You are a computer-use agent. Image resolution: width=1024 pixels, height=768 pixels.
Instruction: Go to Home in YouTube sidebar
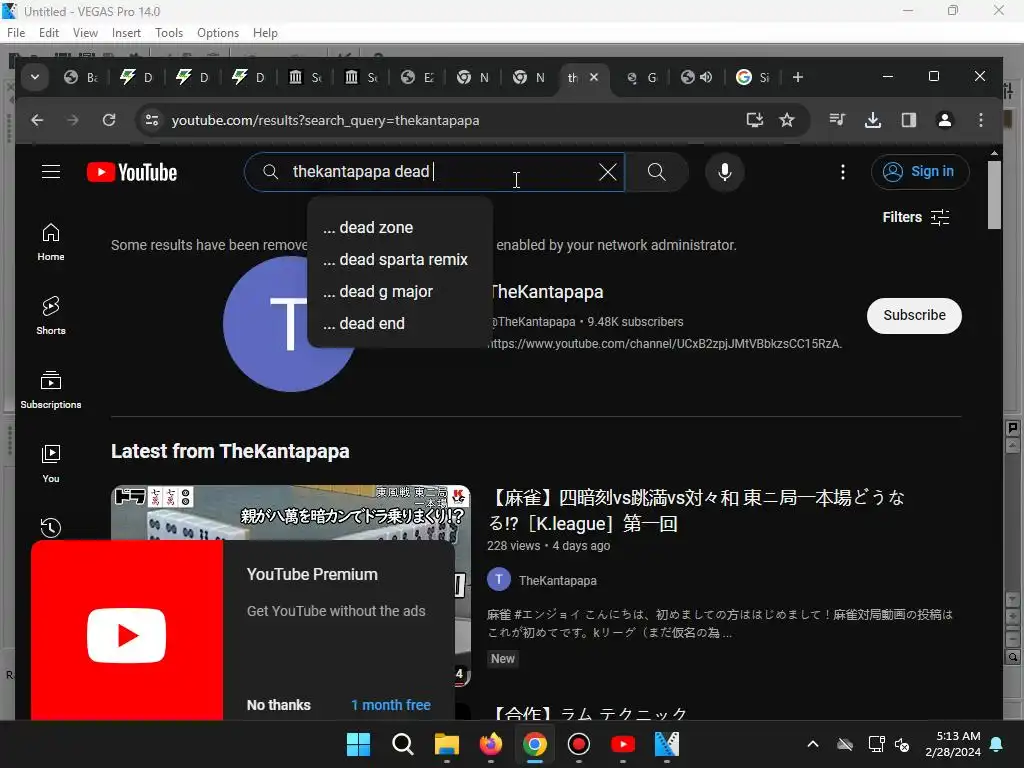click(51, 242)
